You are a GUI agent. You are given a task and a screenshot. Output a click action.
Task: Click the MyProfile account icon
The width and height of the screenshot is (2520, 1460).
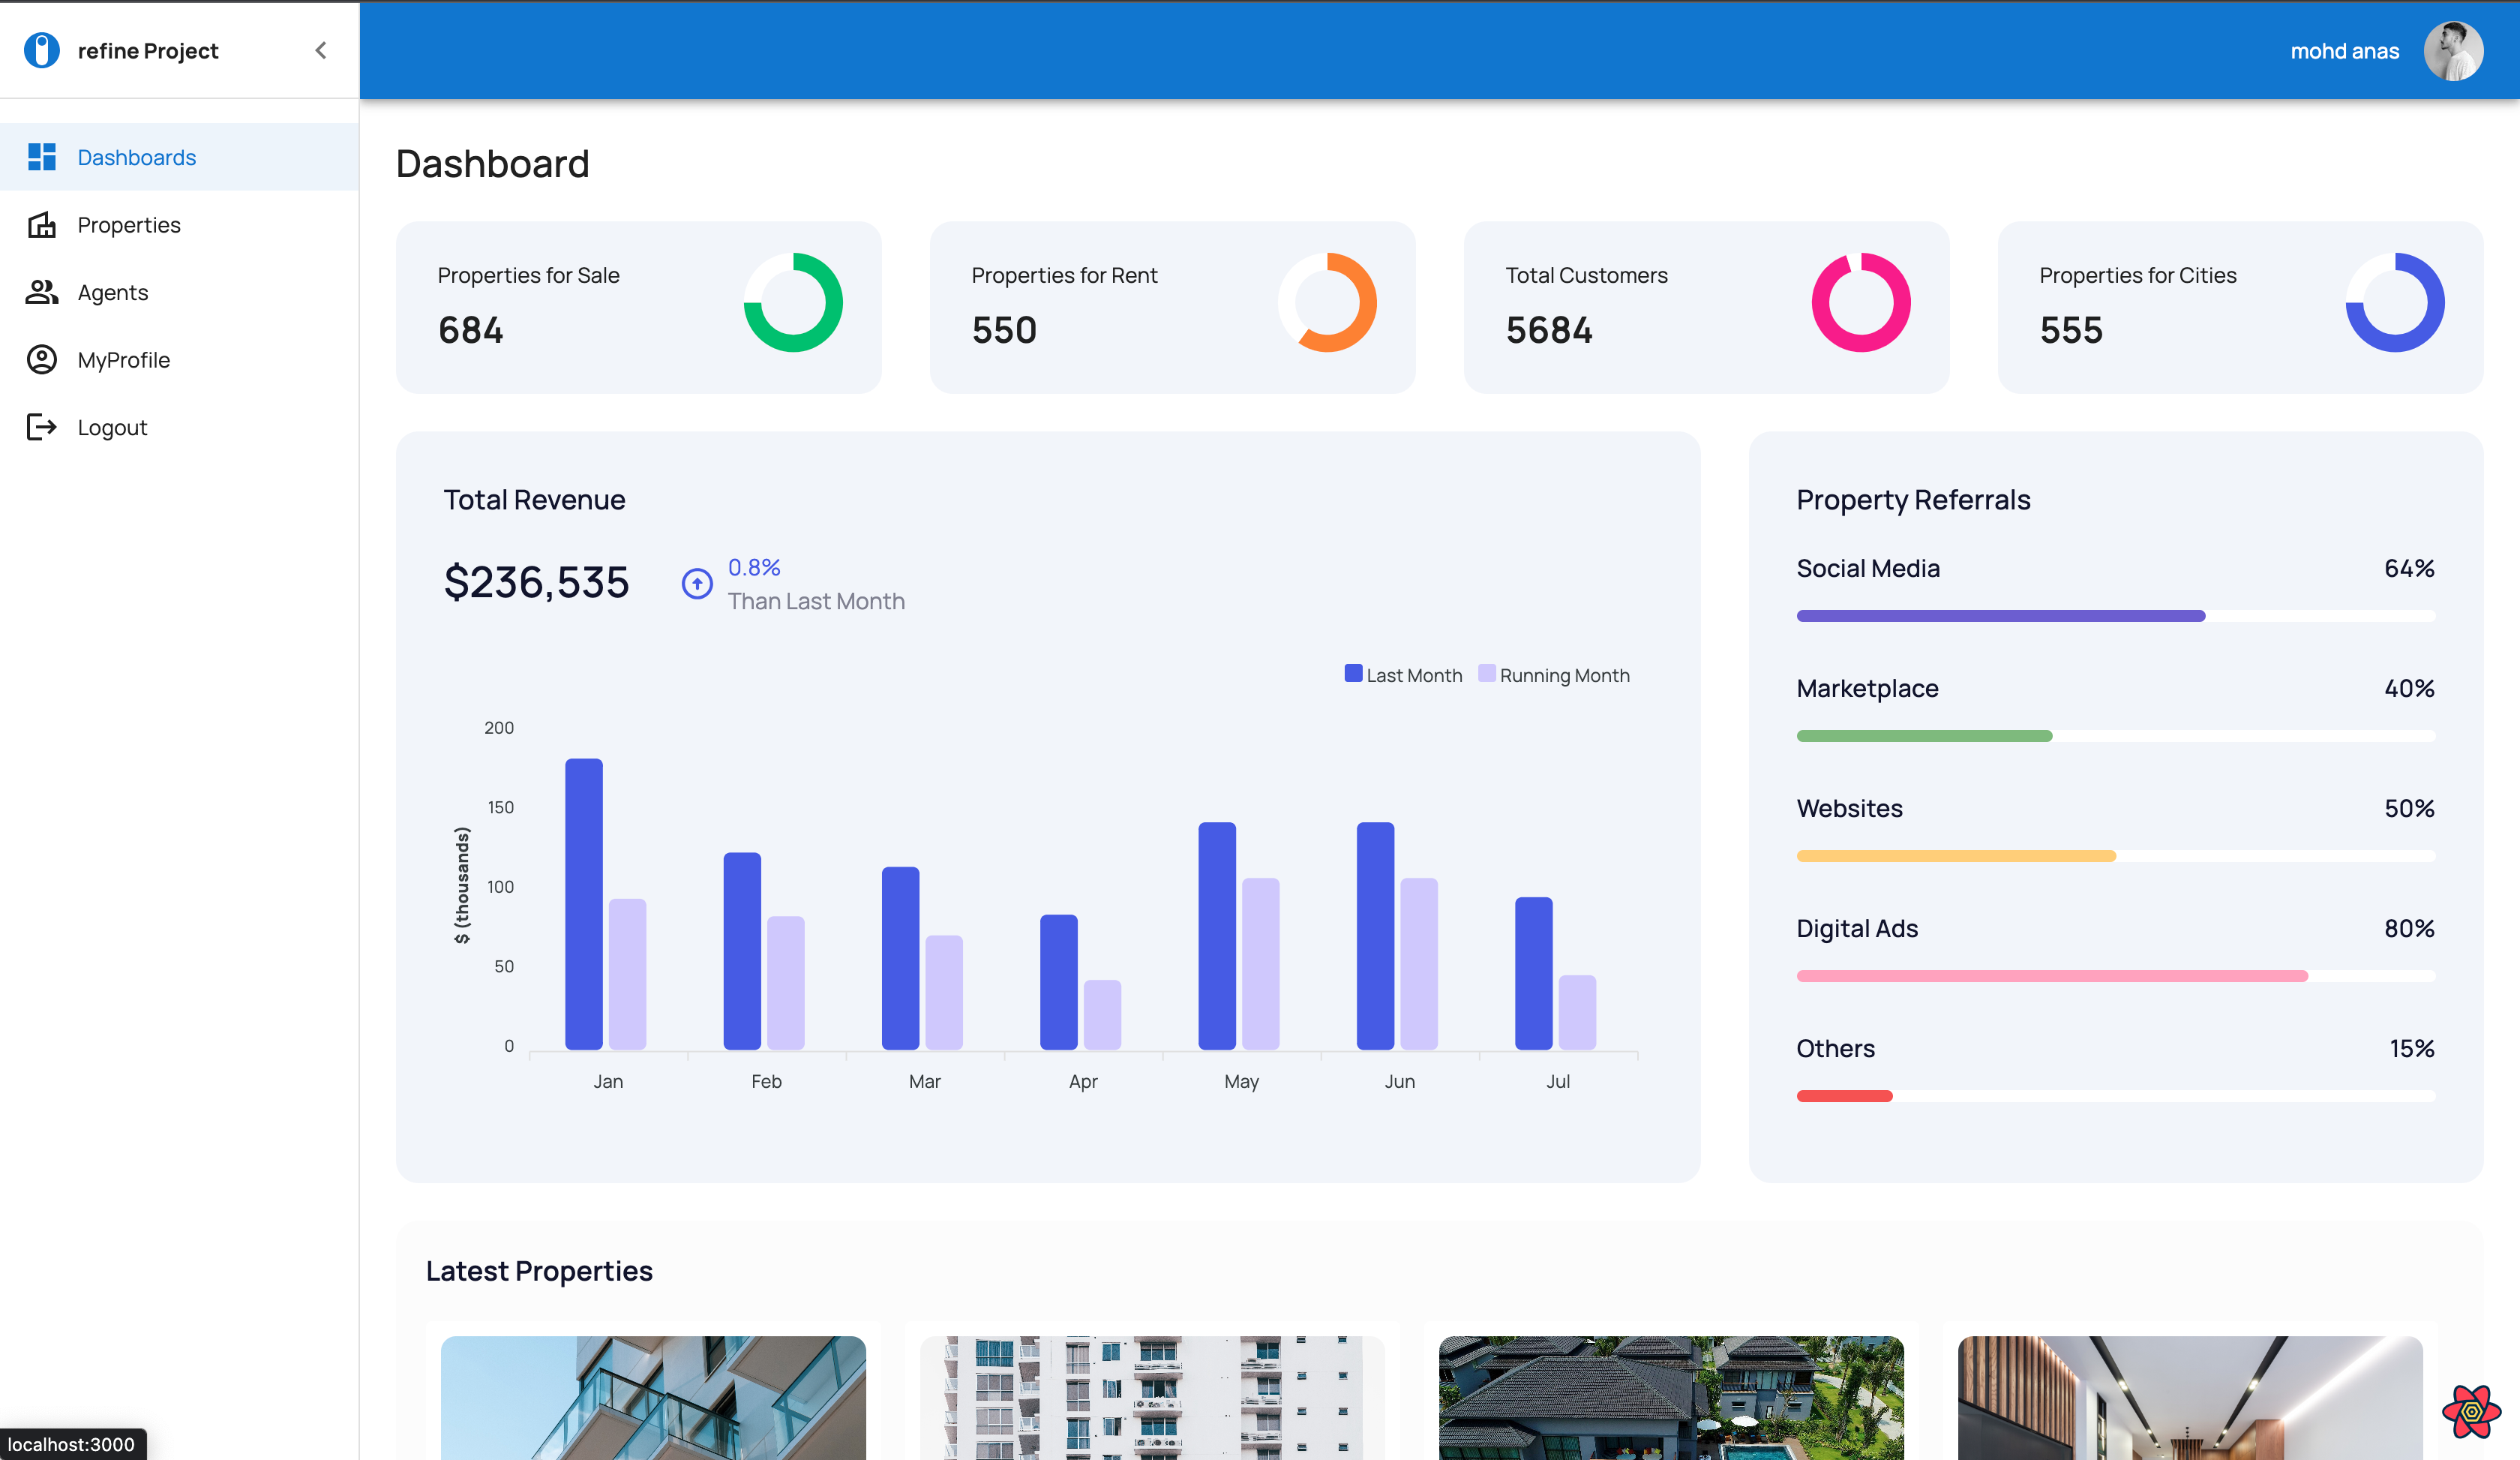click(41, 360)
